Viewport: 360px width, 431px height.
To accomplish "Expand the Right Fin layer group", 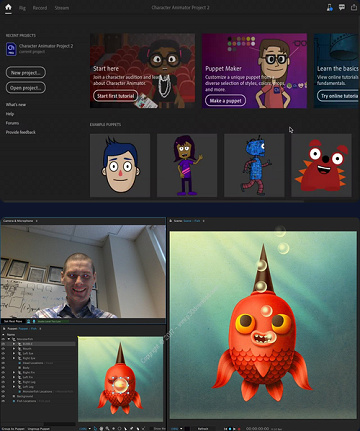I will coord(14,372).
